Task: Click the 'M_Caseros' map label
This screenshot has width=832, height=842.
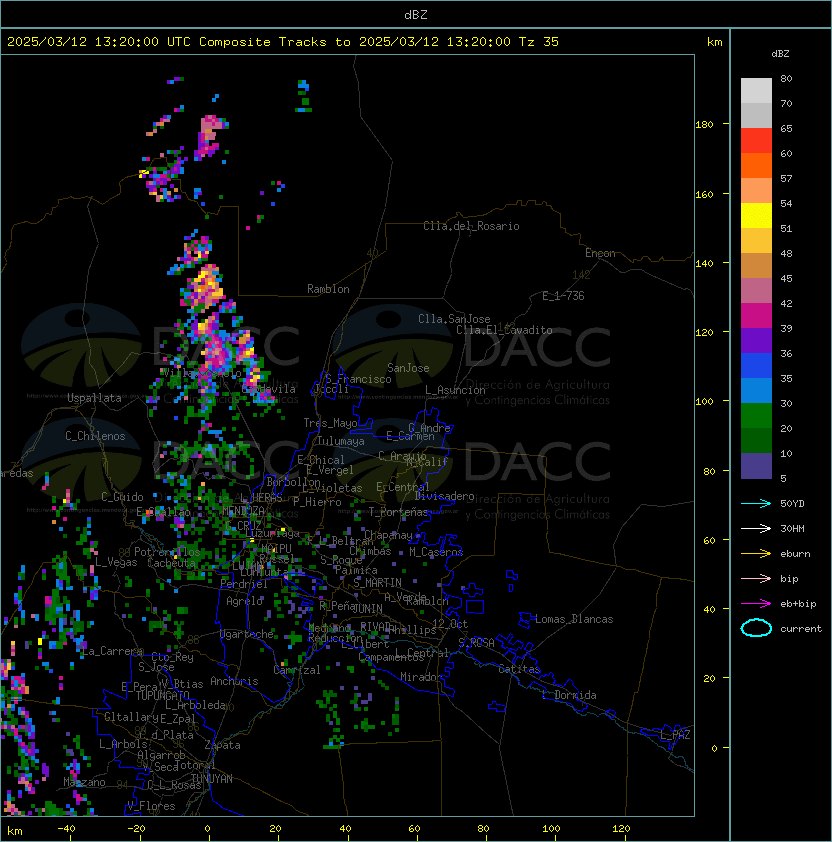Action: [436, 551]
